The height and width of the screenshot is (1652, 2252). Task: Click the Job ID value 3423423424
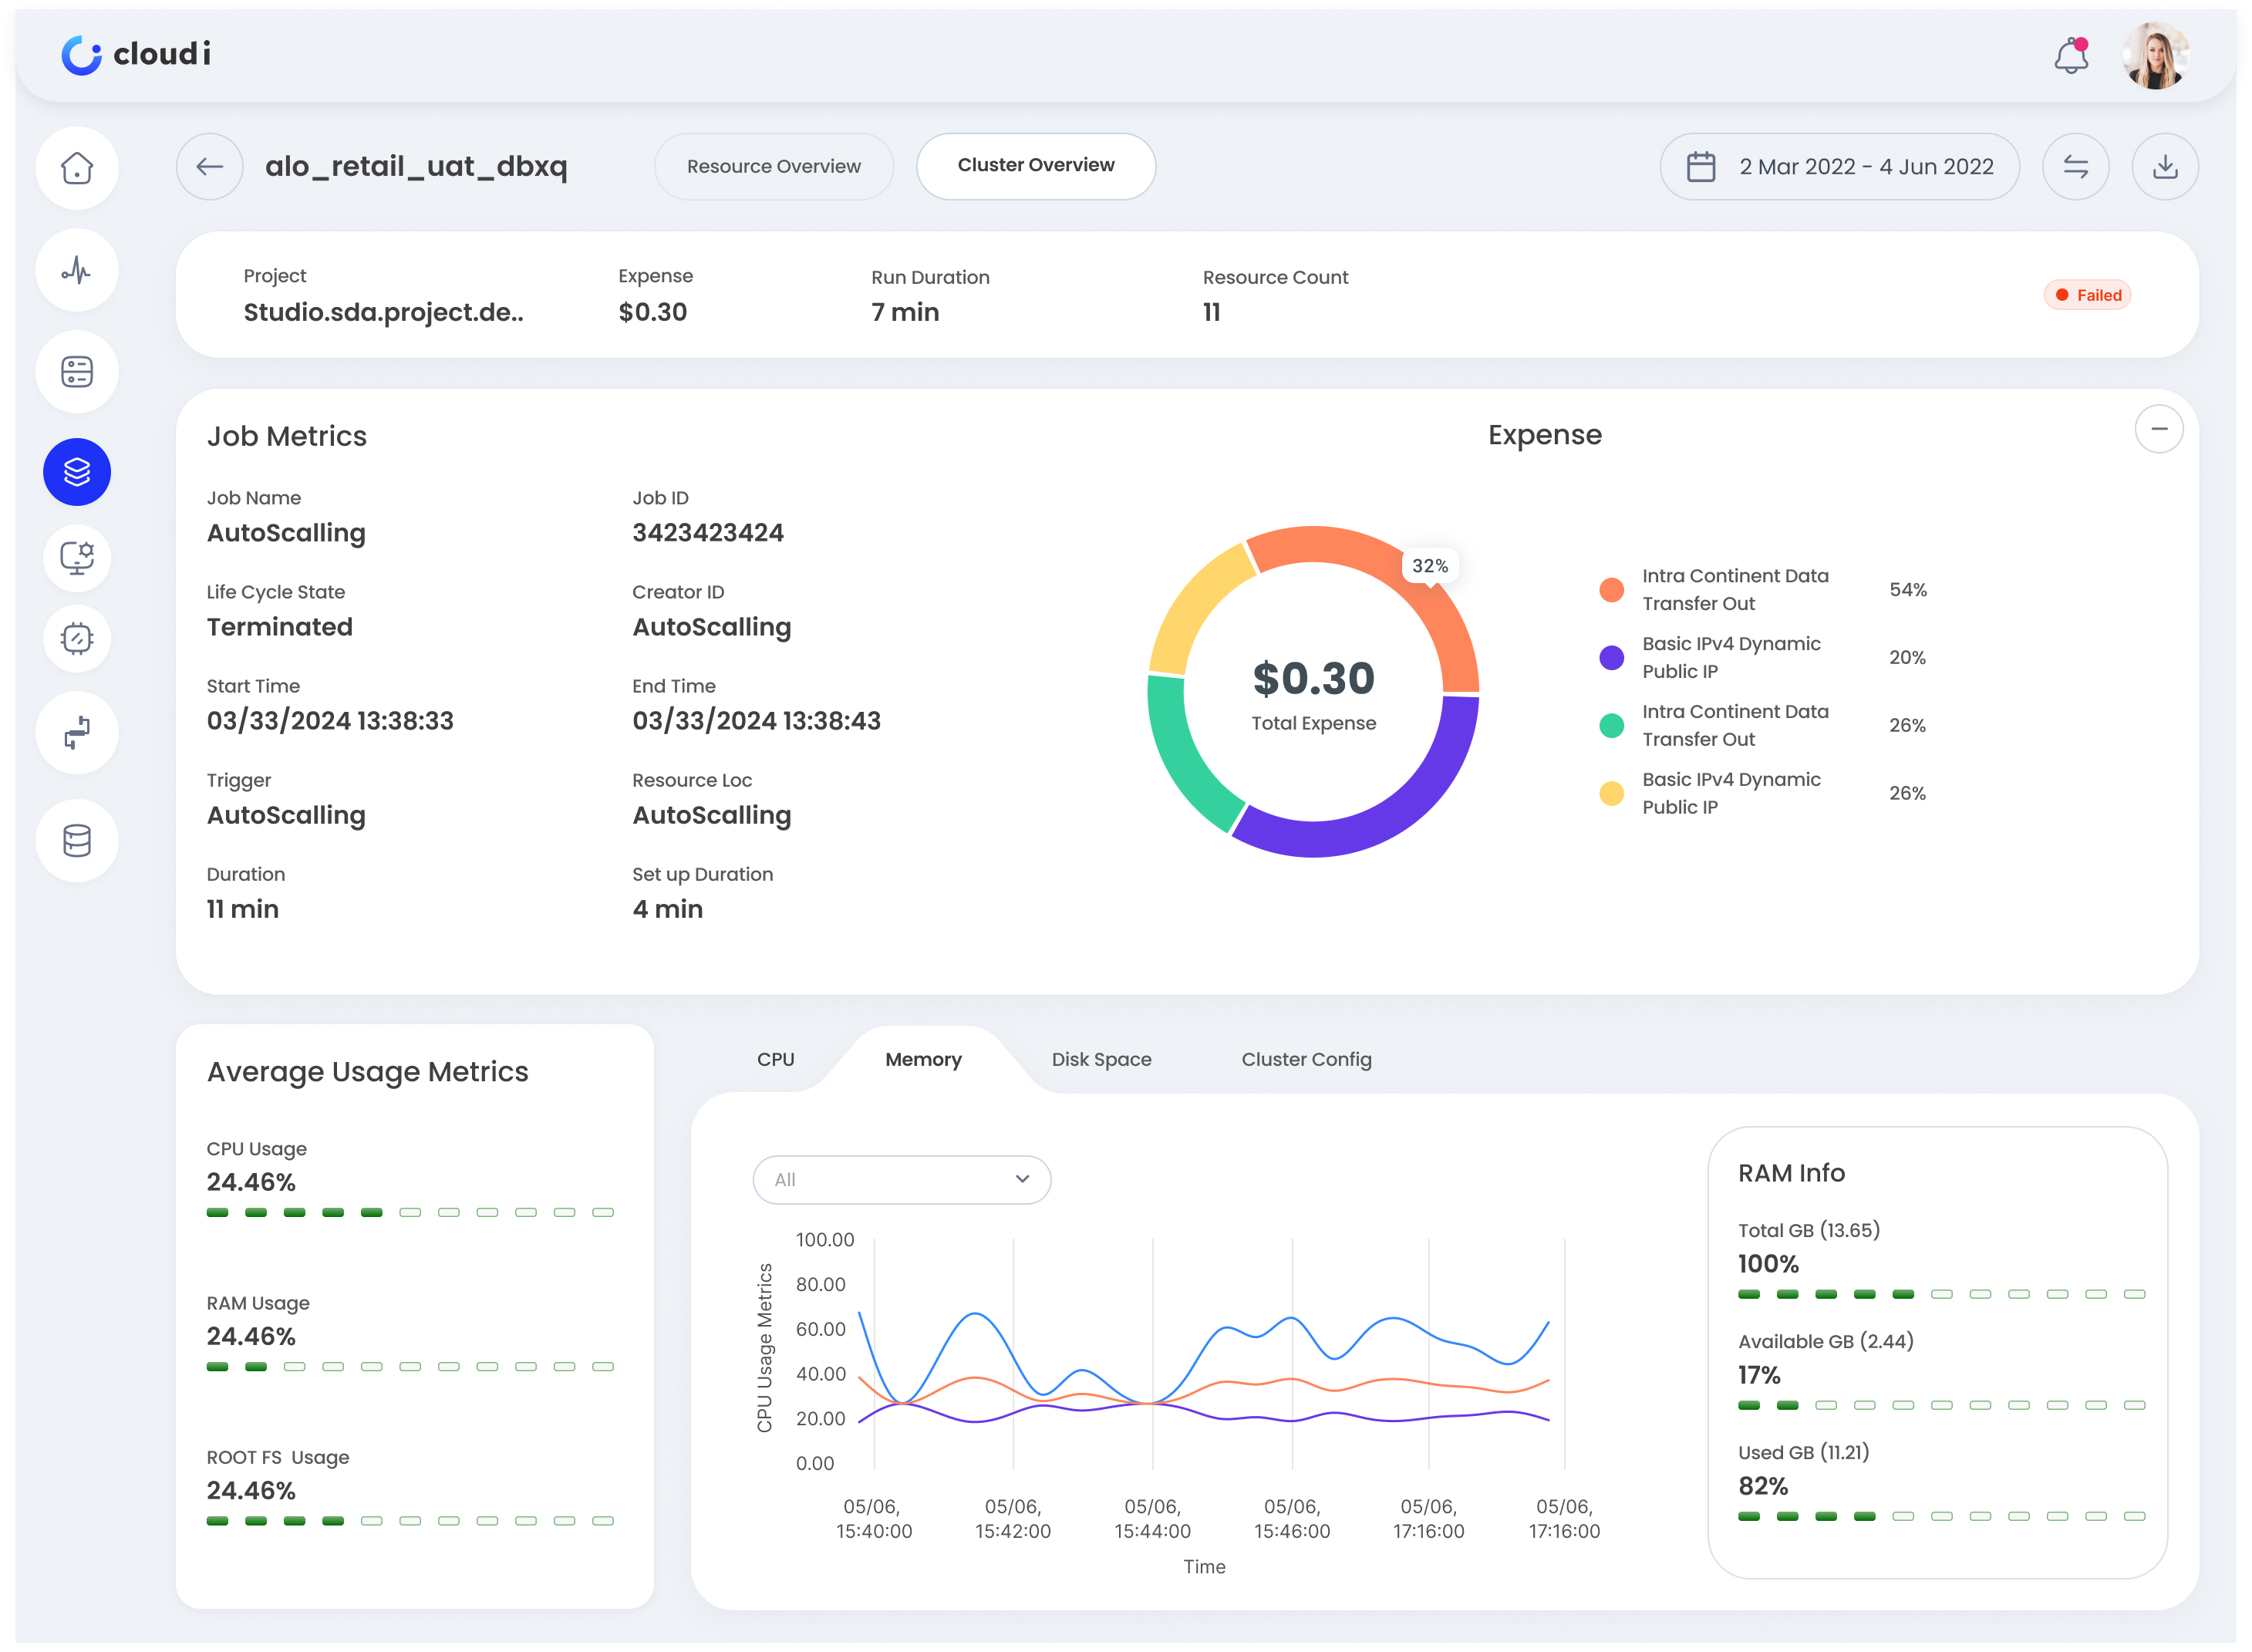click(708, 533)
